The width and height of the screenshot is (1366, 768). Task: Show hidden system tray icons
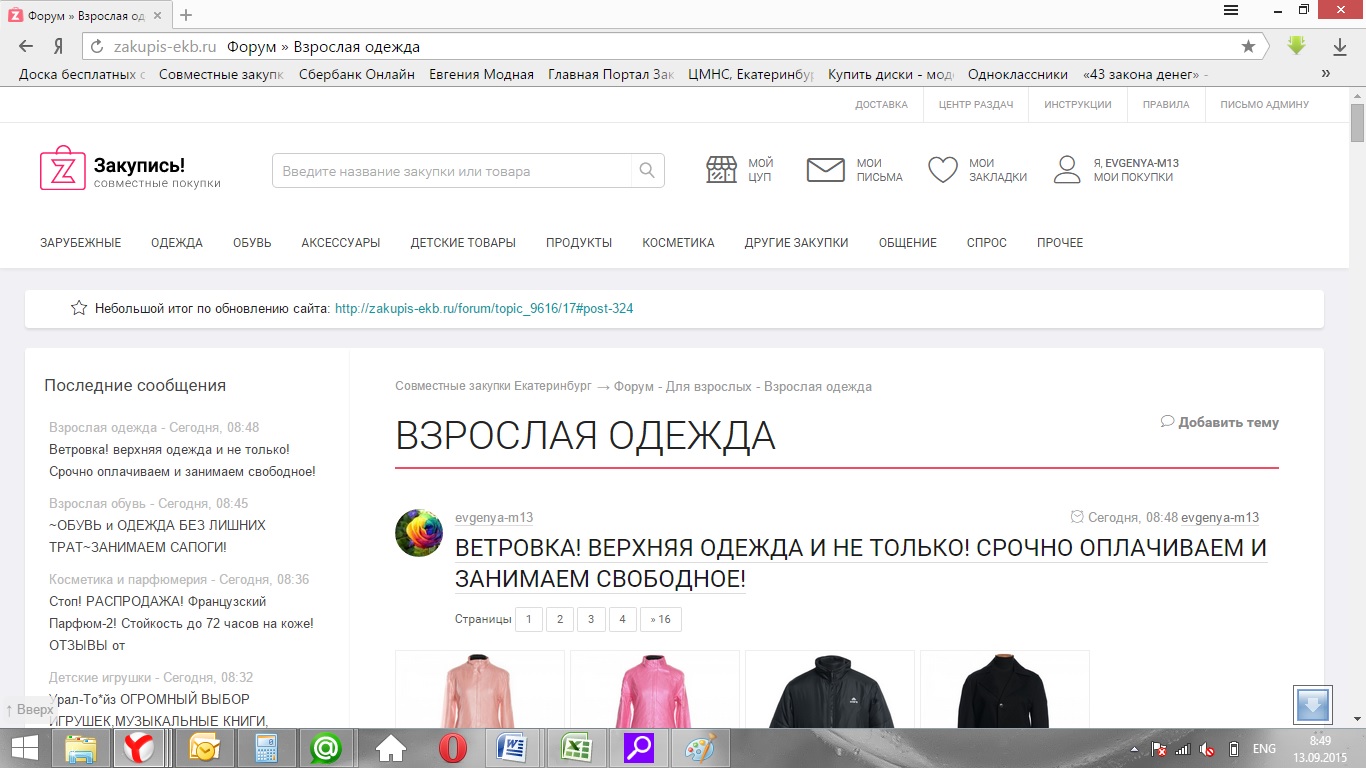(1135, 749)
